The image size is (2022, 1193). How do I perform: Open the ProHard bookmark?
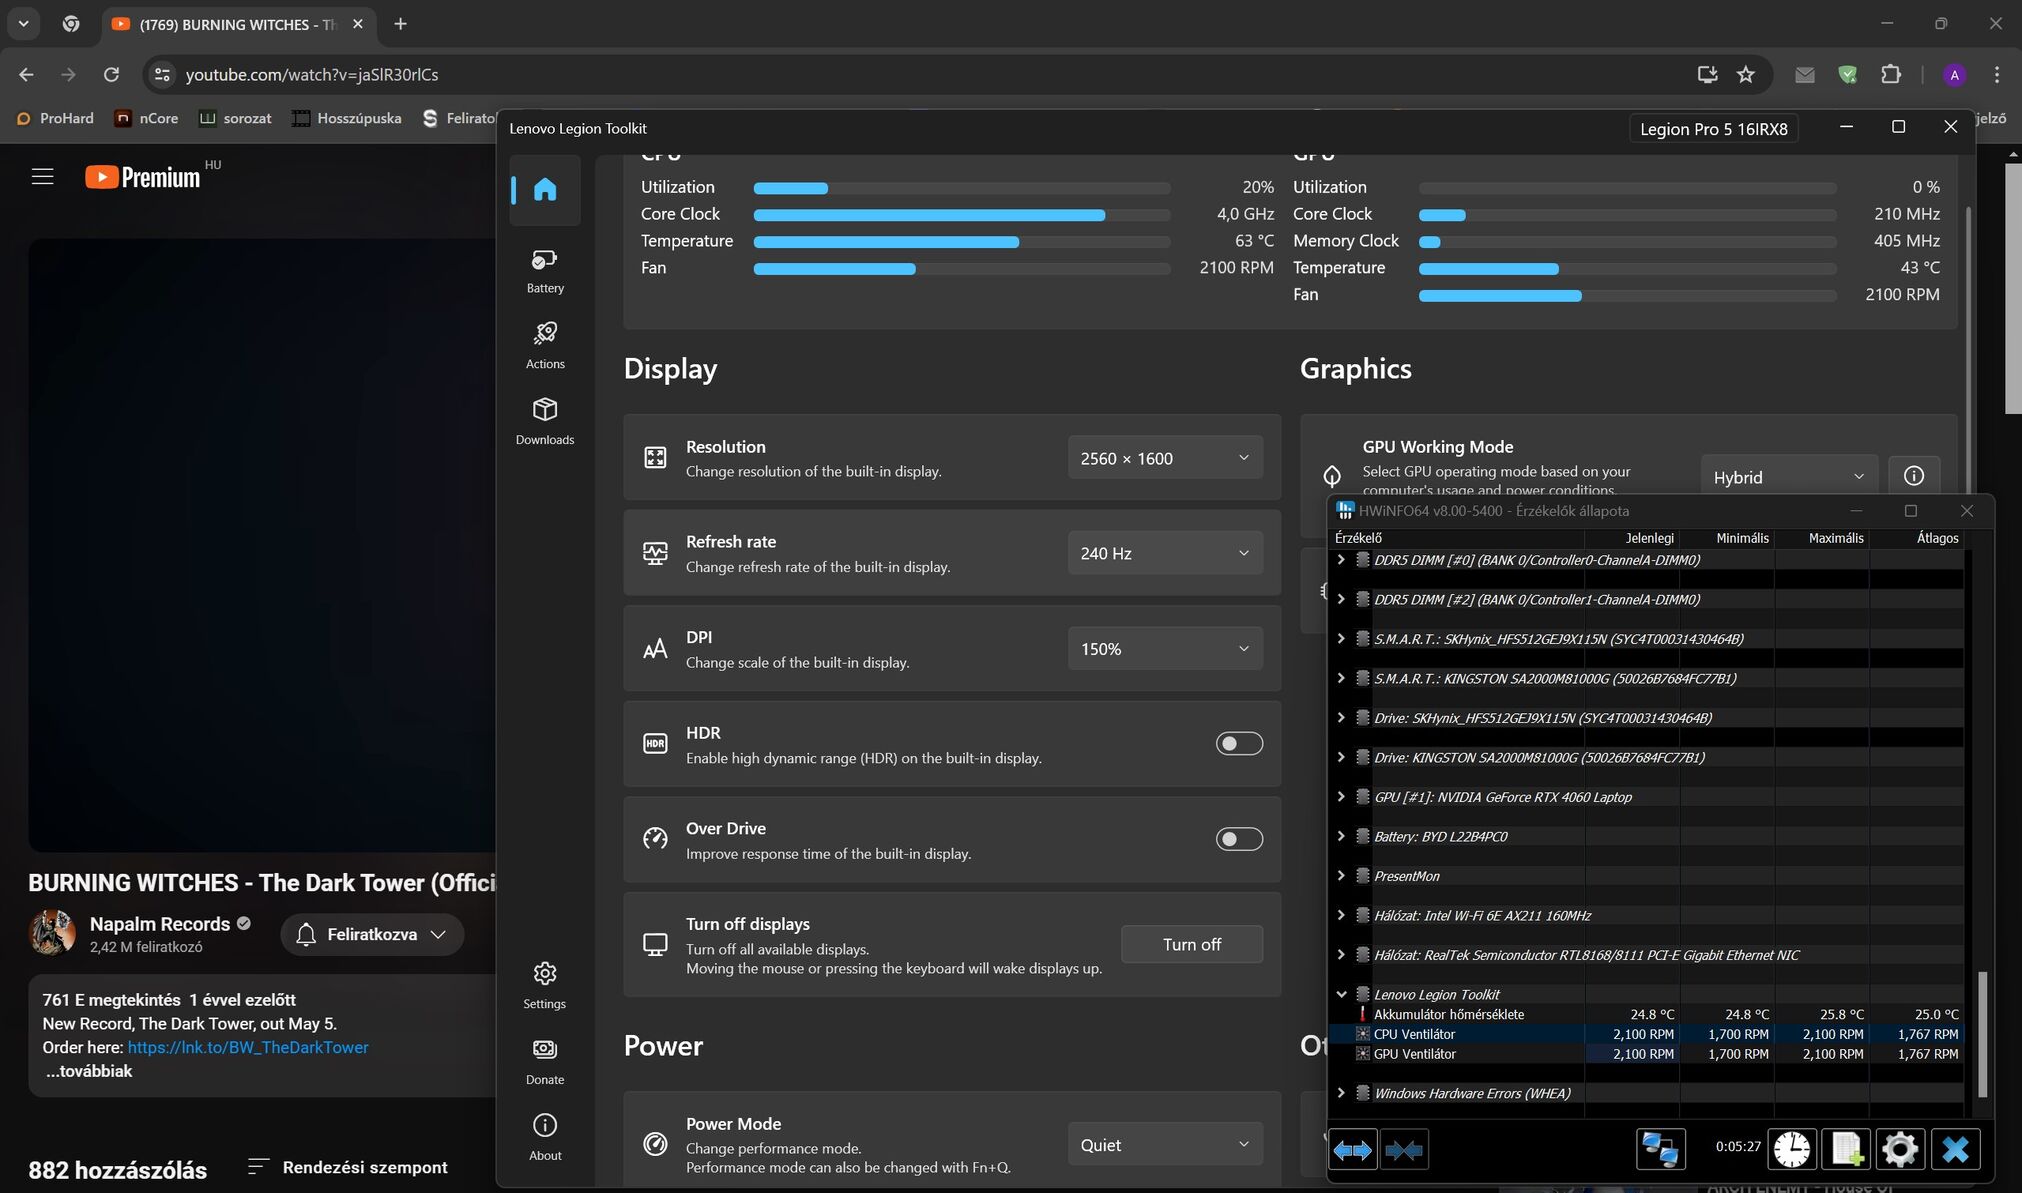(56, 118)
